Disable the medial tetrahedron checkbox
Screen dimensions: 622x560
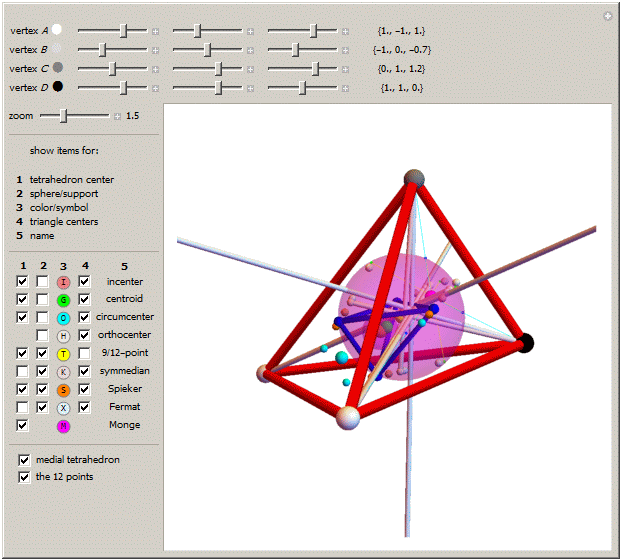[x=23, y=459]
